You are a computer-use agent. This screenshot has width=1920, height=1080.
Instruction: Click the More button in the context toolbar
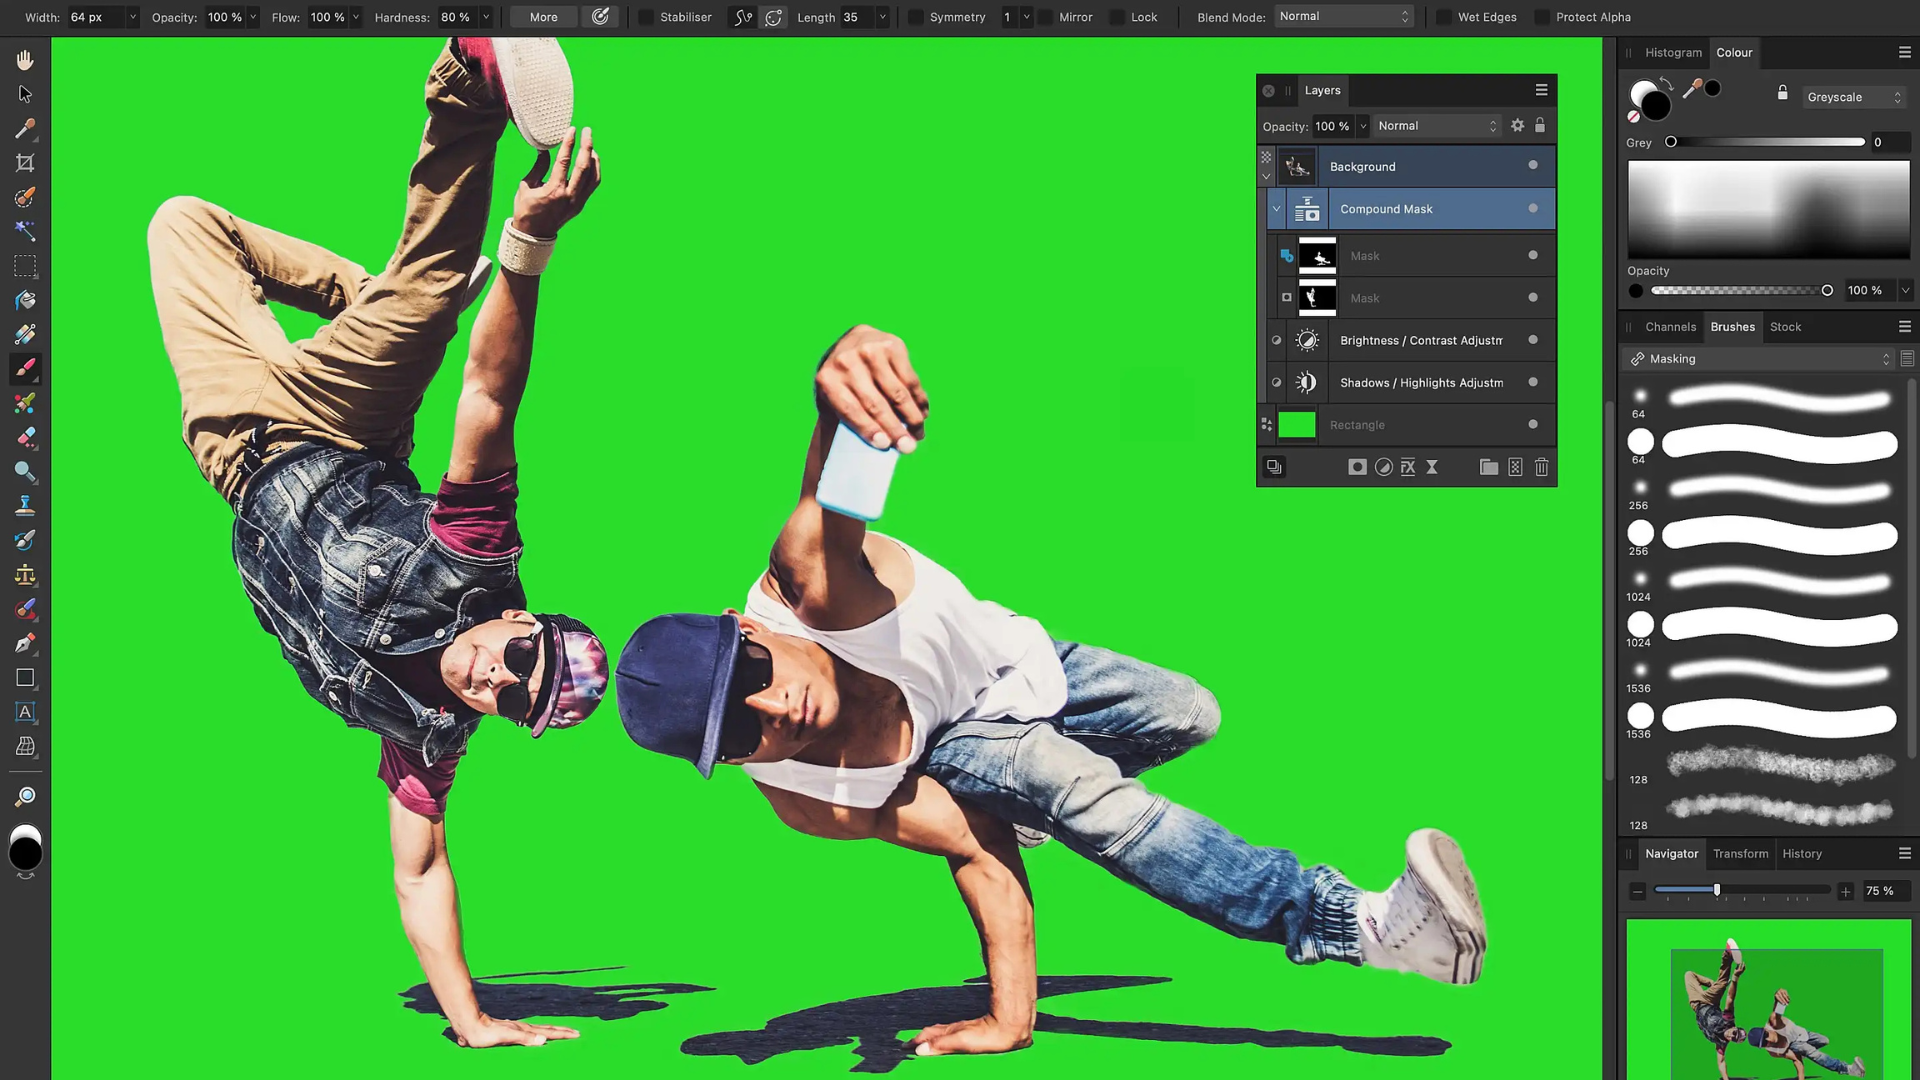click(x=543, y=17)
